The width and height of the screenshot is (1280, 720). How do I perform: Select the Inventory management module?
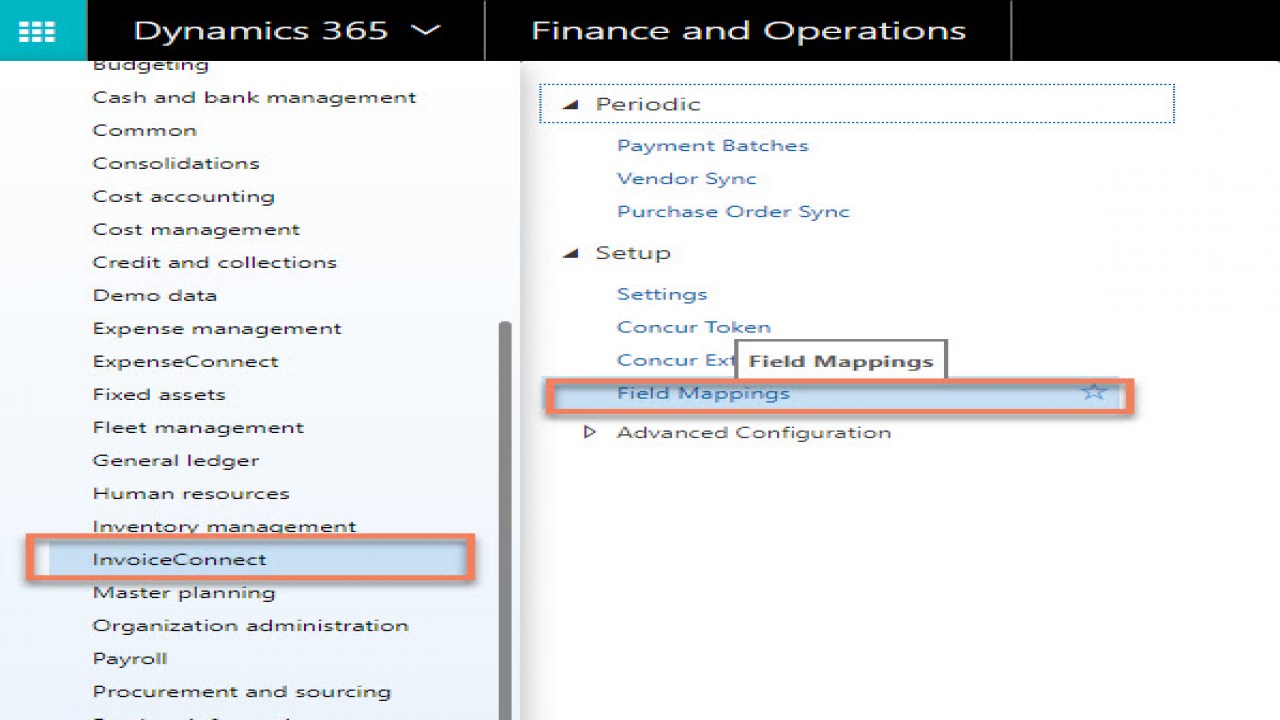[x=225, y=527]
